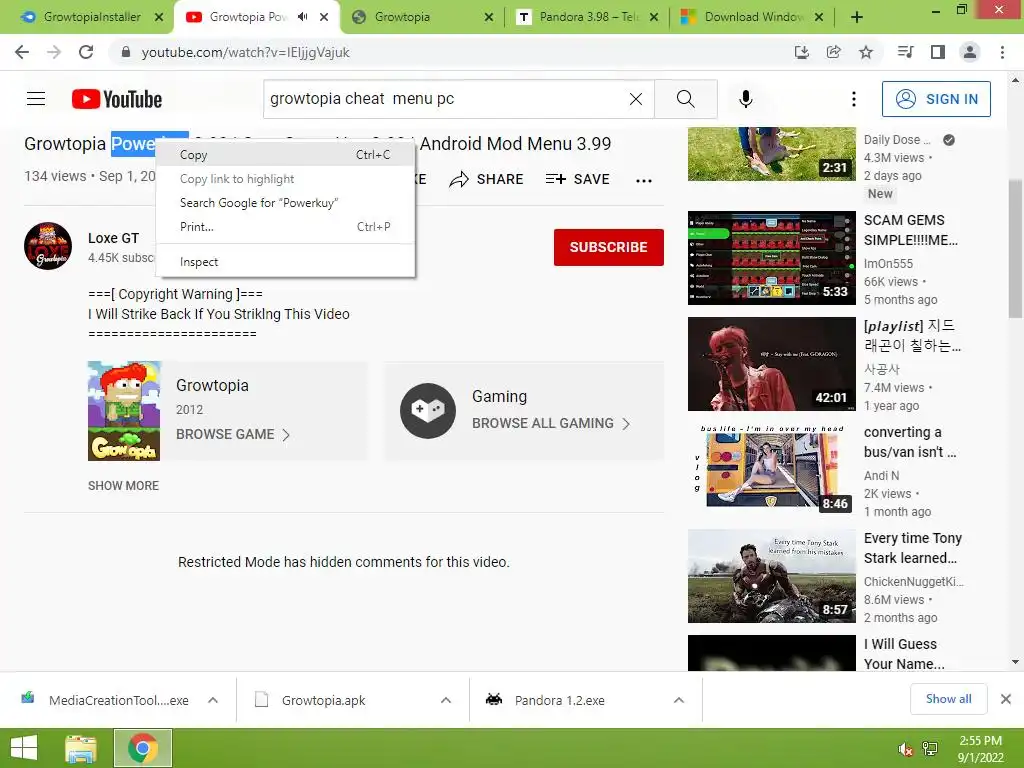Click the install app icon in address bar
Screen dimensions: 1024x768
tap(801, 52)
